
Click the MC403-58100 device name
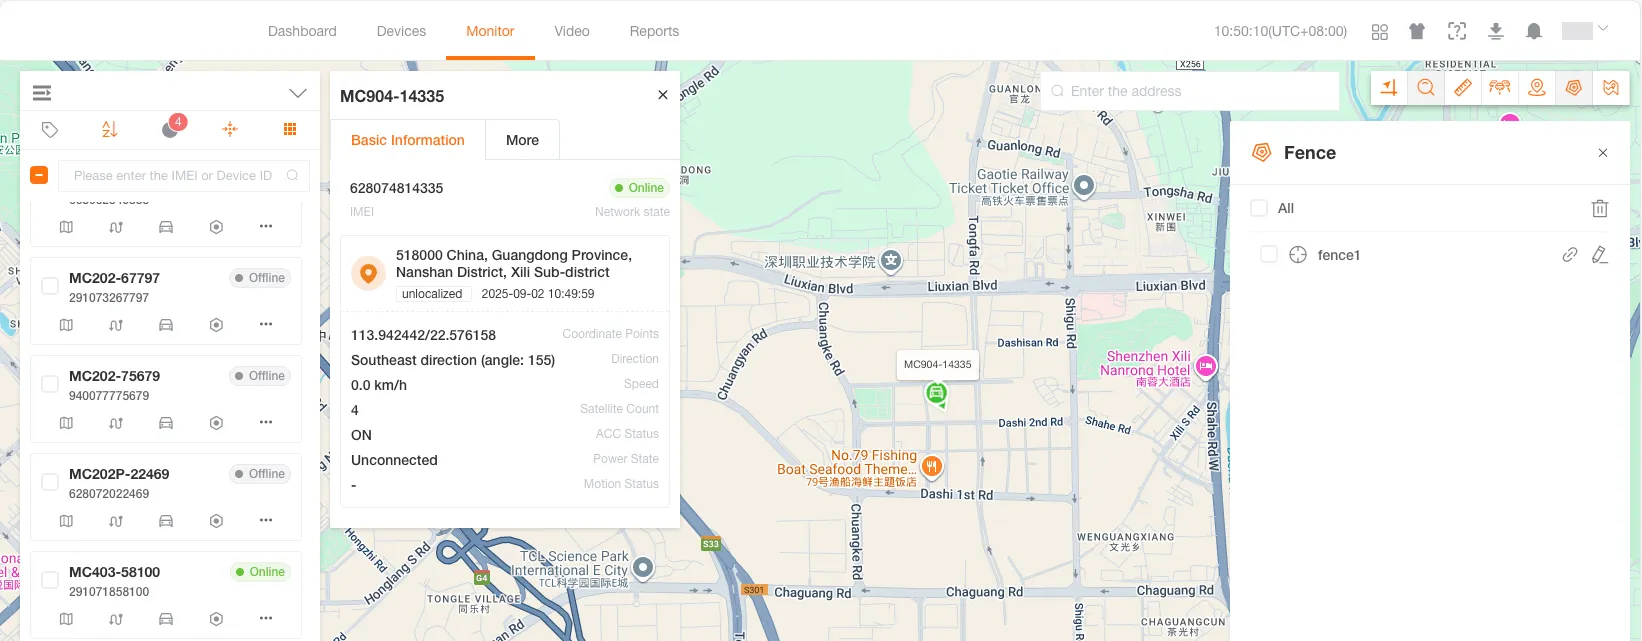[x=114, y=572]
